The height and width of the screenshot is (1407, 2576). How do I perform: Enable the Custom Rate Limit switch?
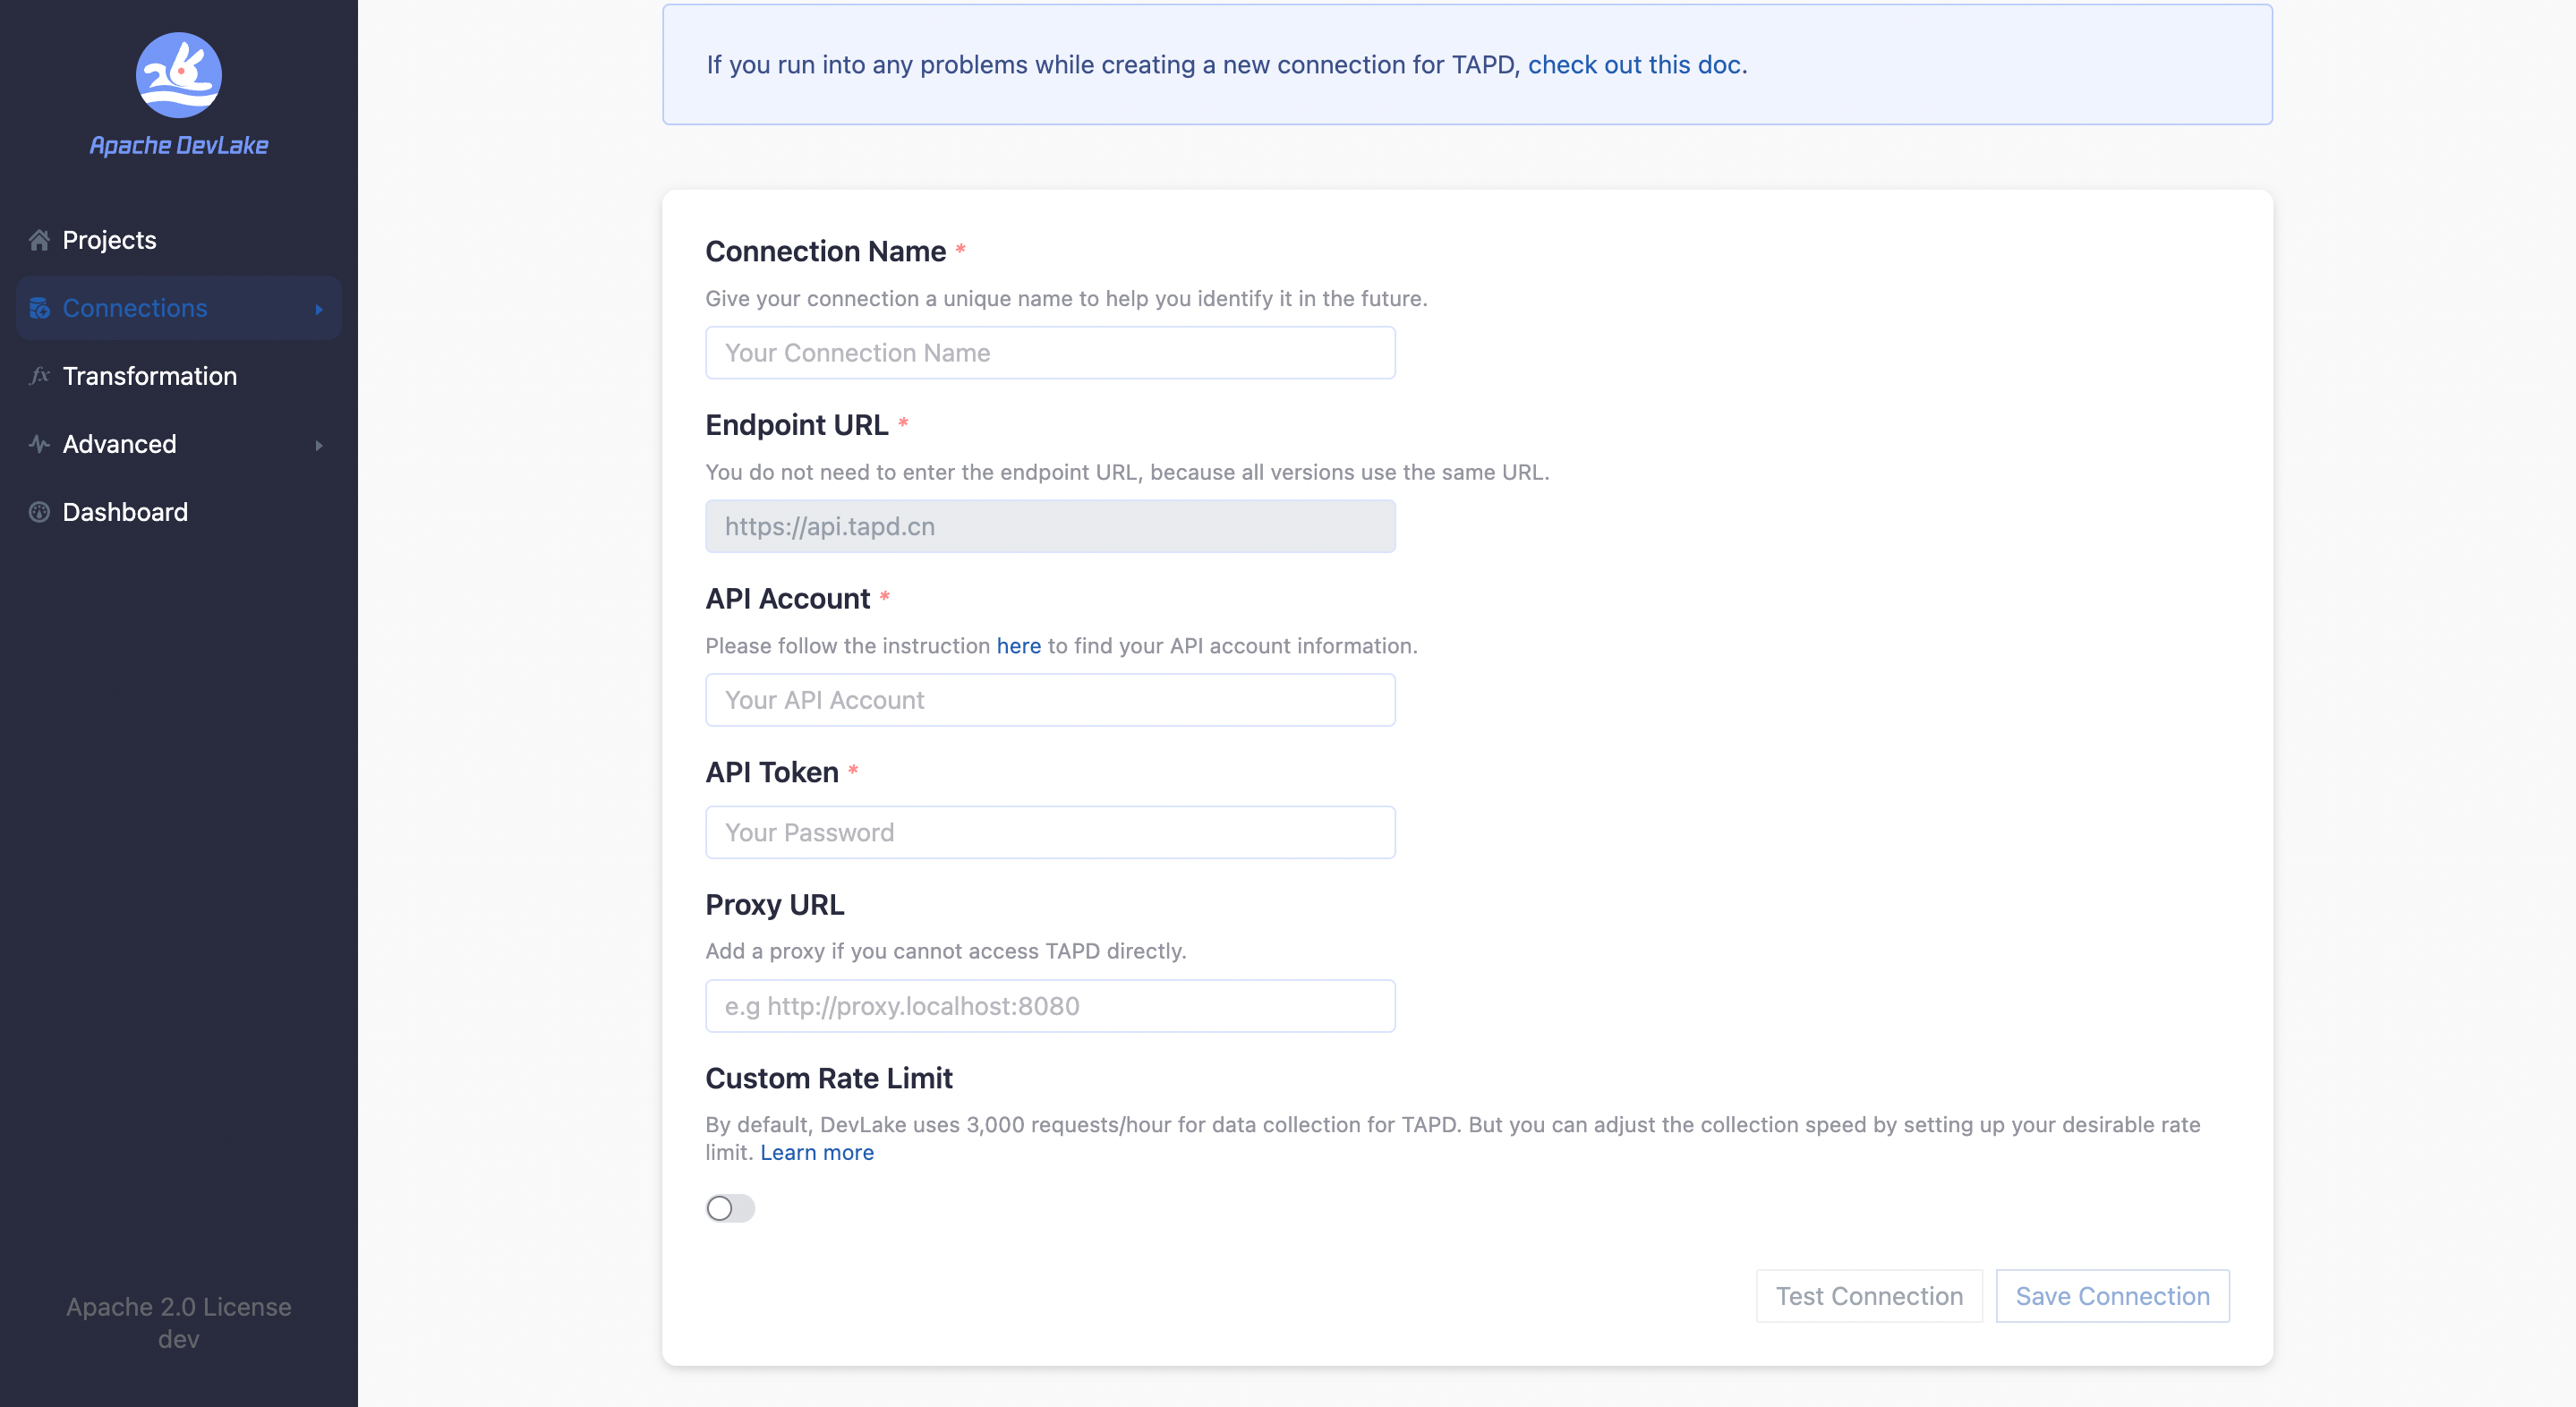point(730,1208)
